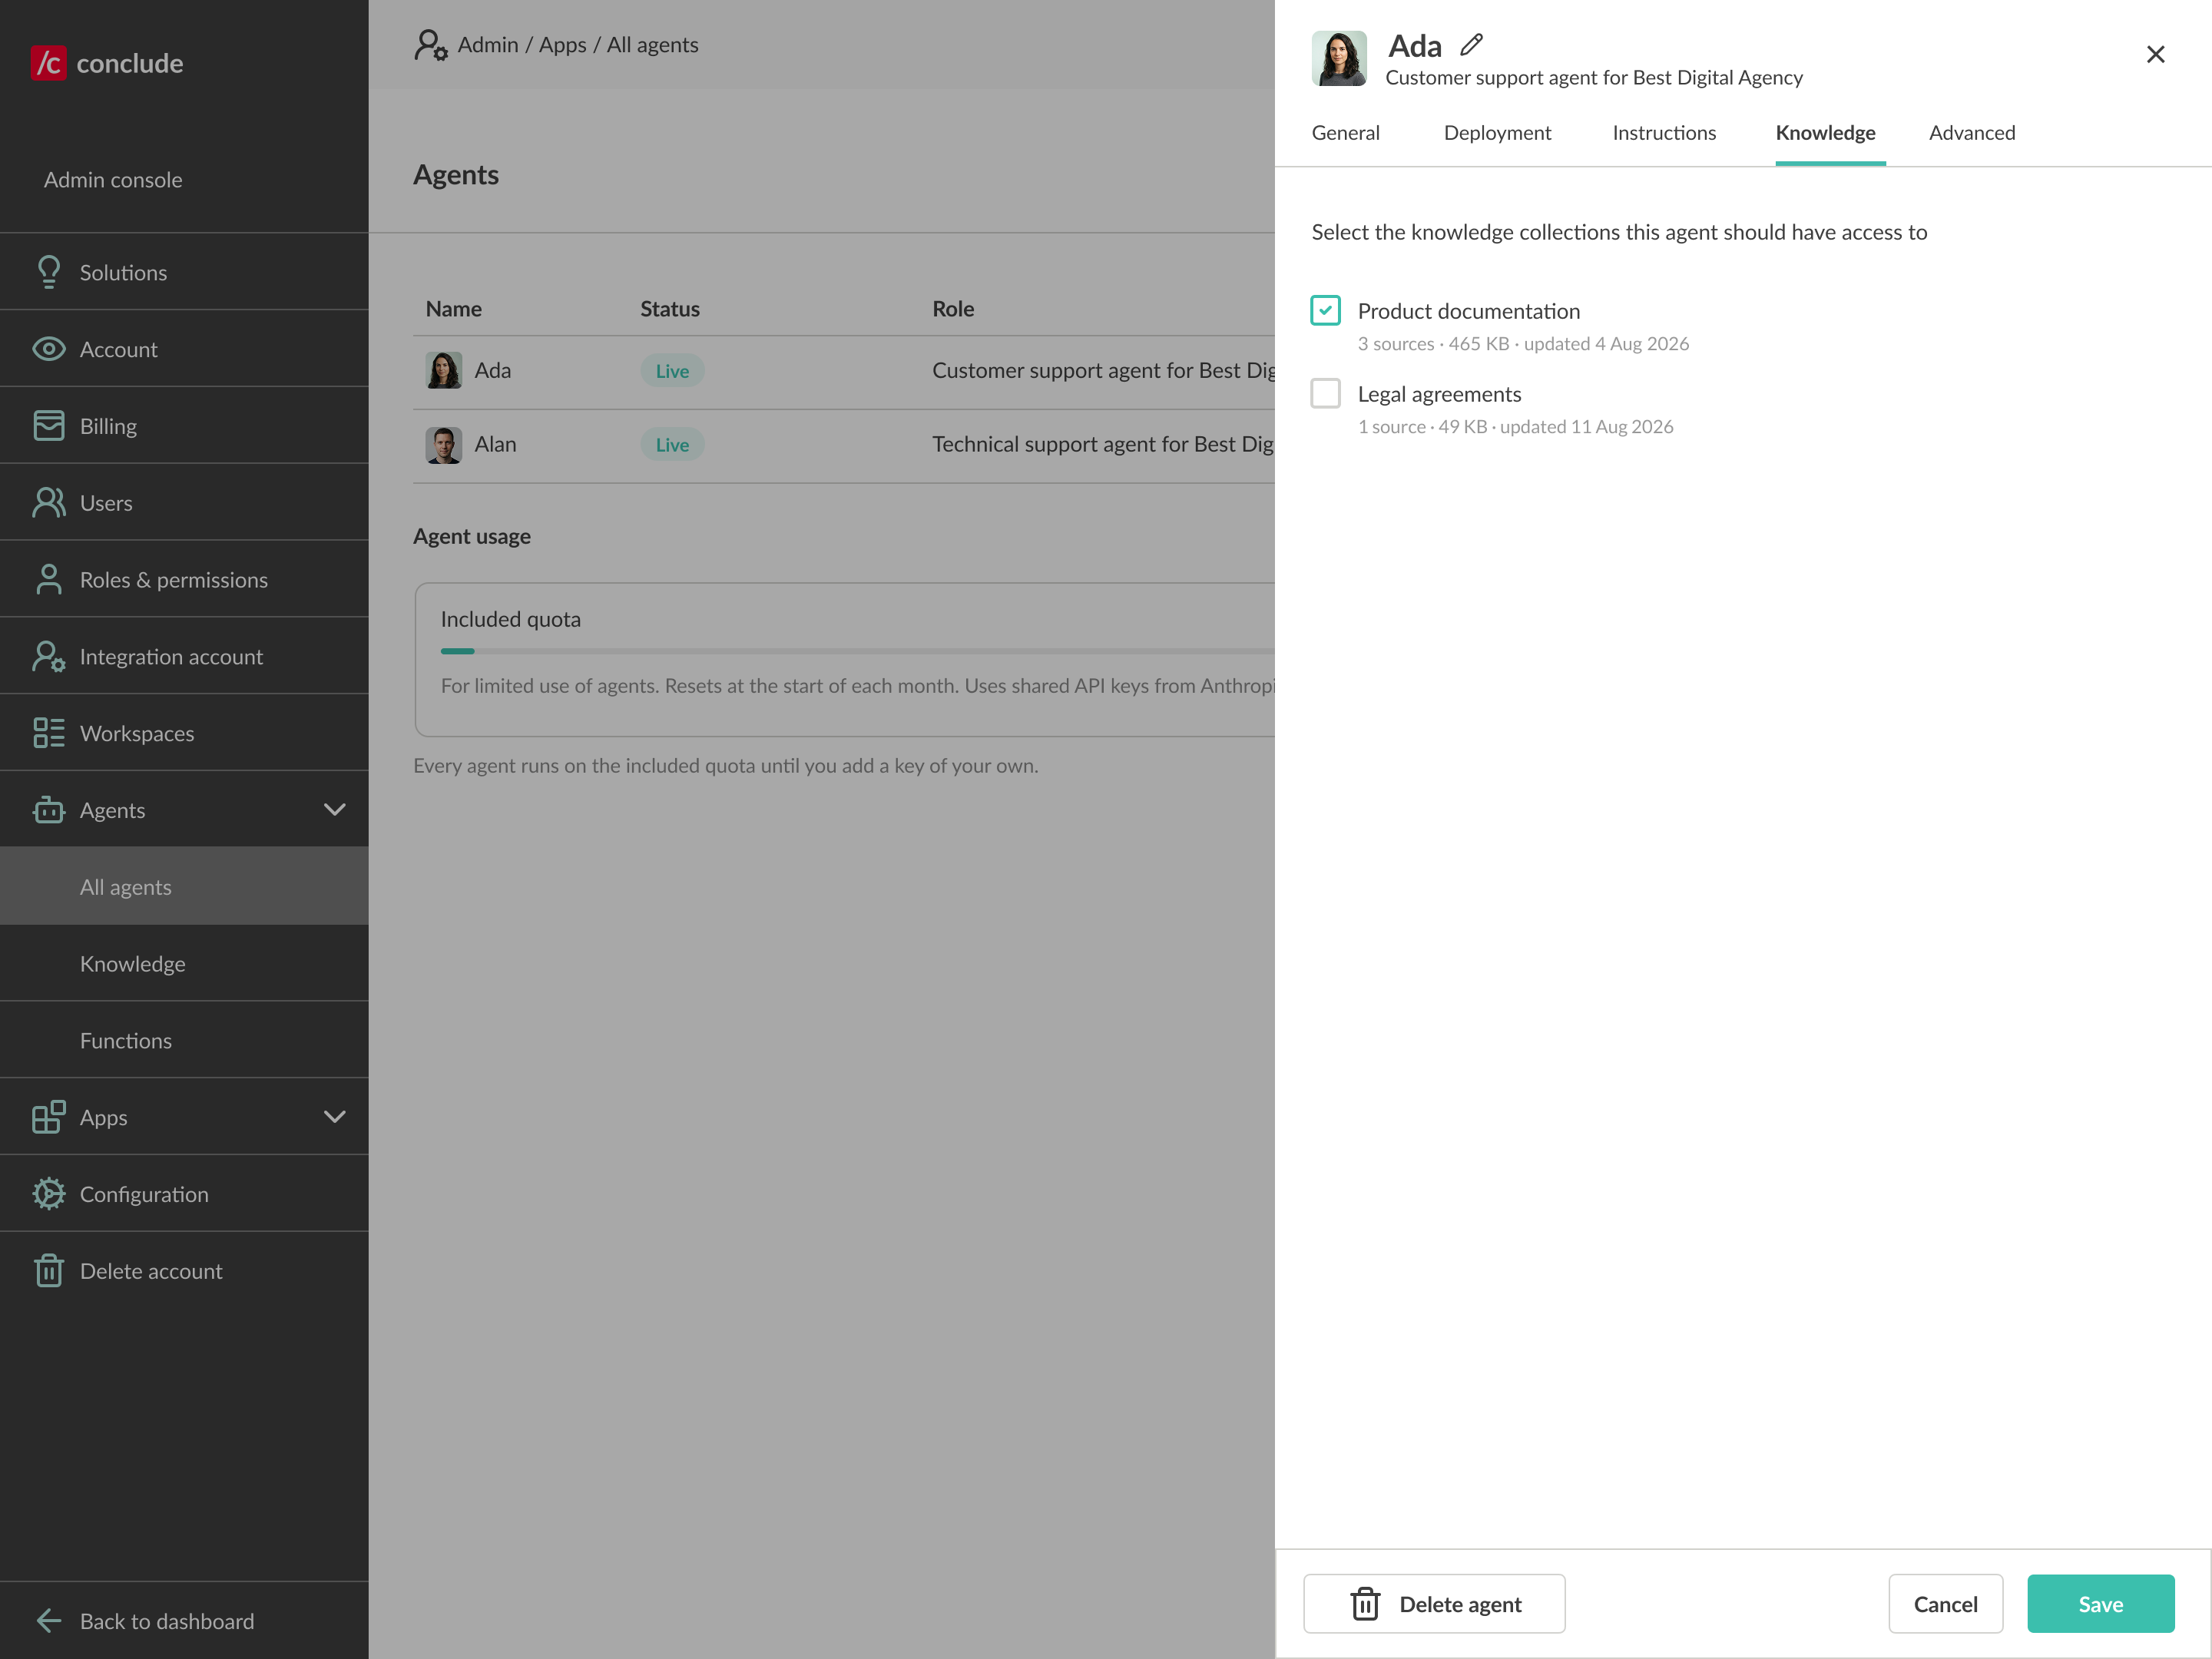The height and width of the screenshot is (1659, 2212).
Task: Expand the Apps sidebar section chevron
Action: click(335, 1117)
